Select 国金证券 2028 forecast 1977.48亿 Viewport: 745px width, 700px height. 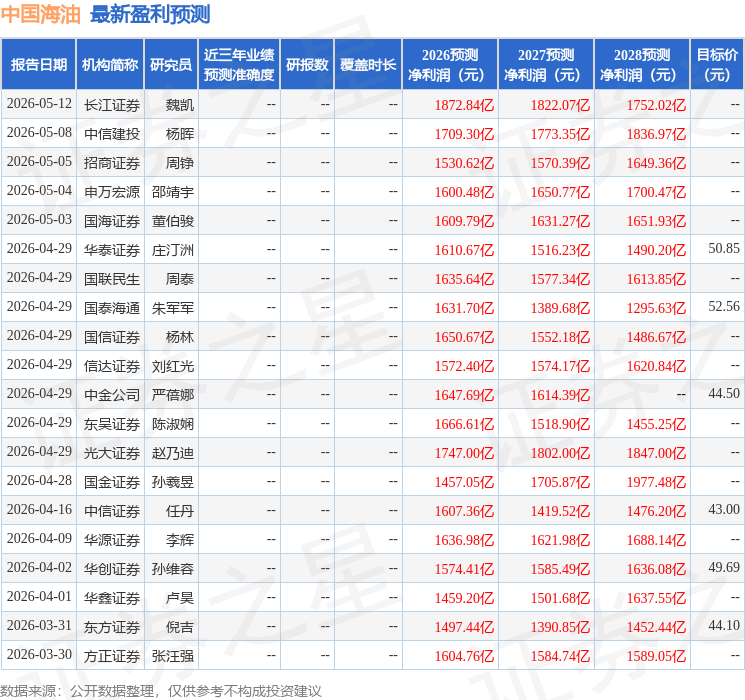tap(656, 482)
